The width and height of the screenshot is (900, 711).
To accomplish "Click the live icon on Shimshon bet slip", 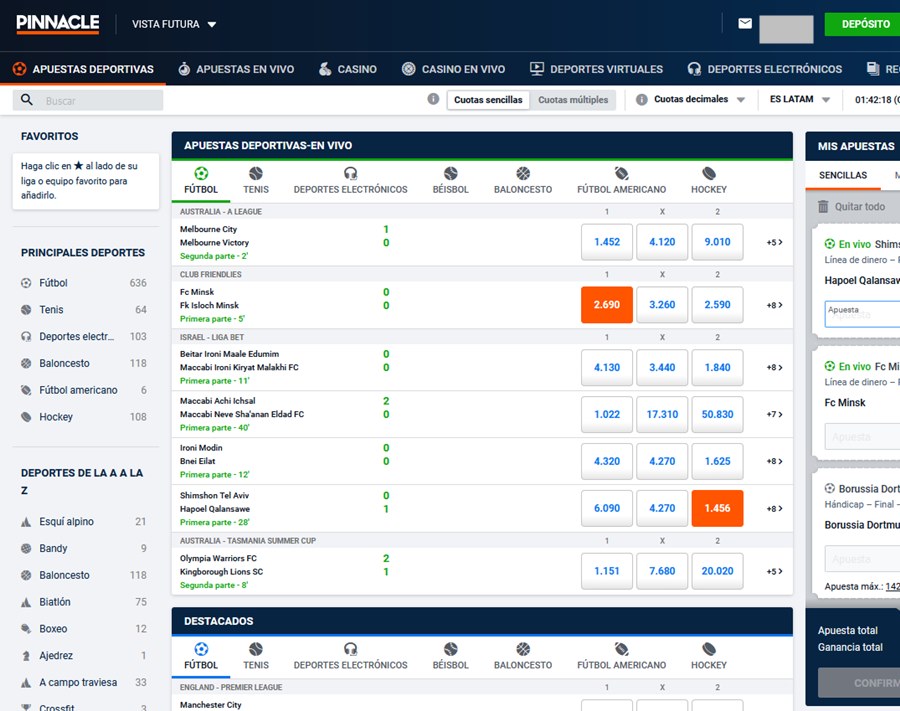I will 829,244.
